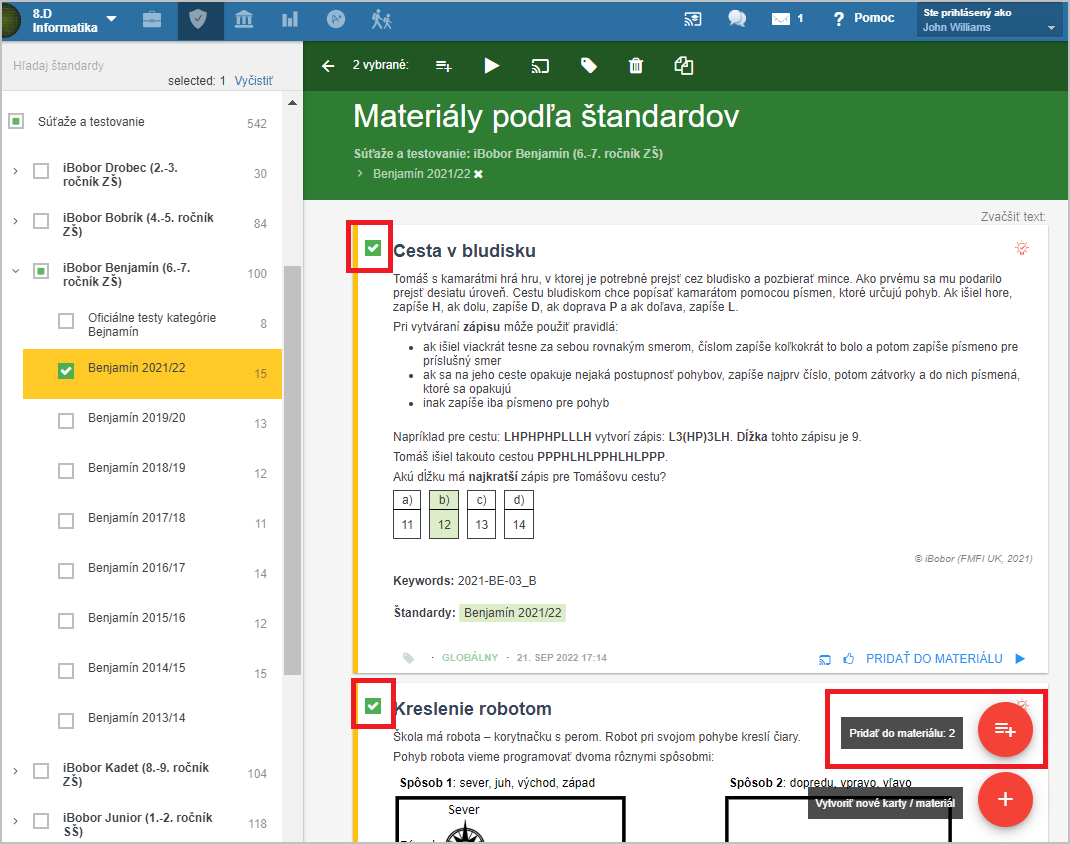The width and height of the screenshot is (1070, 844).
Task: Copy selected cards with duplicate icon
Action: point(684,66)
